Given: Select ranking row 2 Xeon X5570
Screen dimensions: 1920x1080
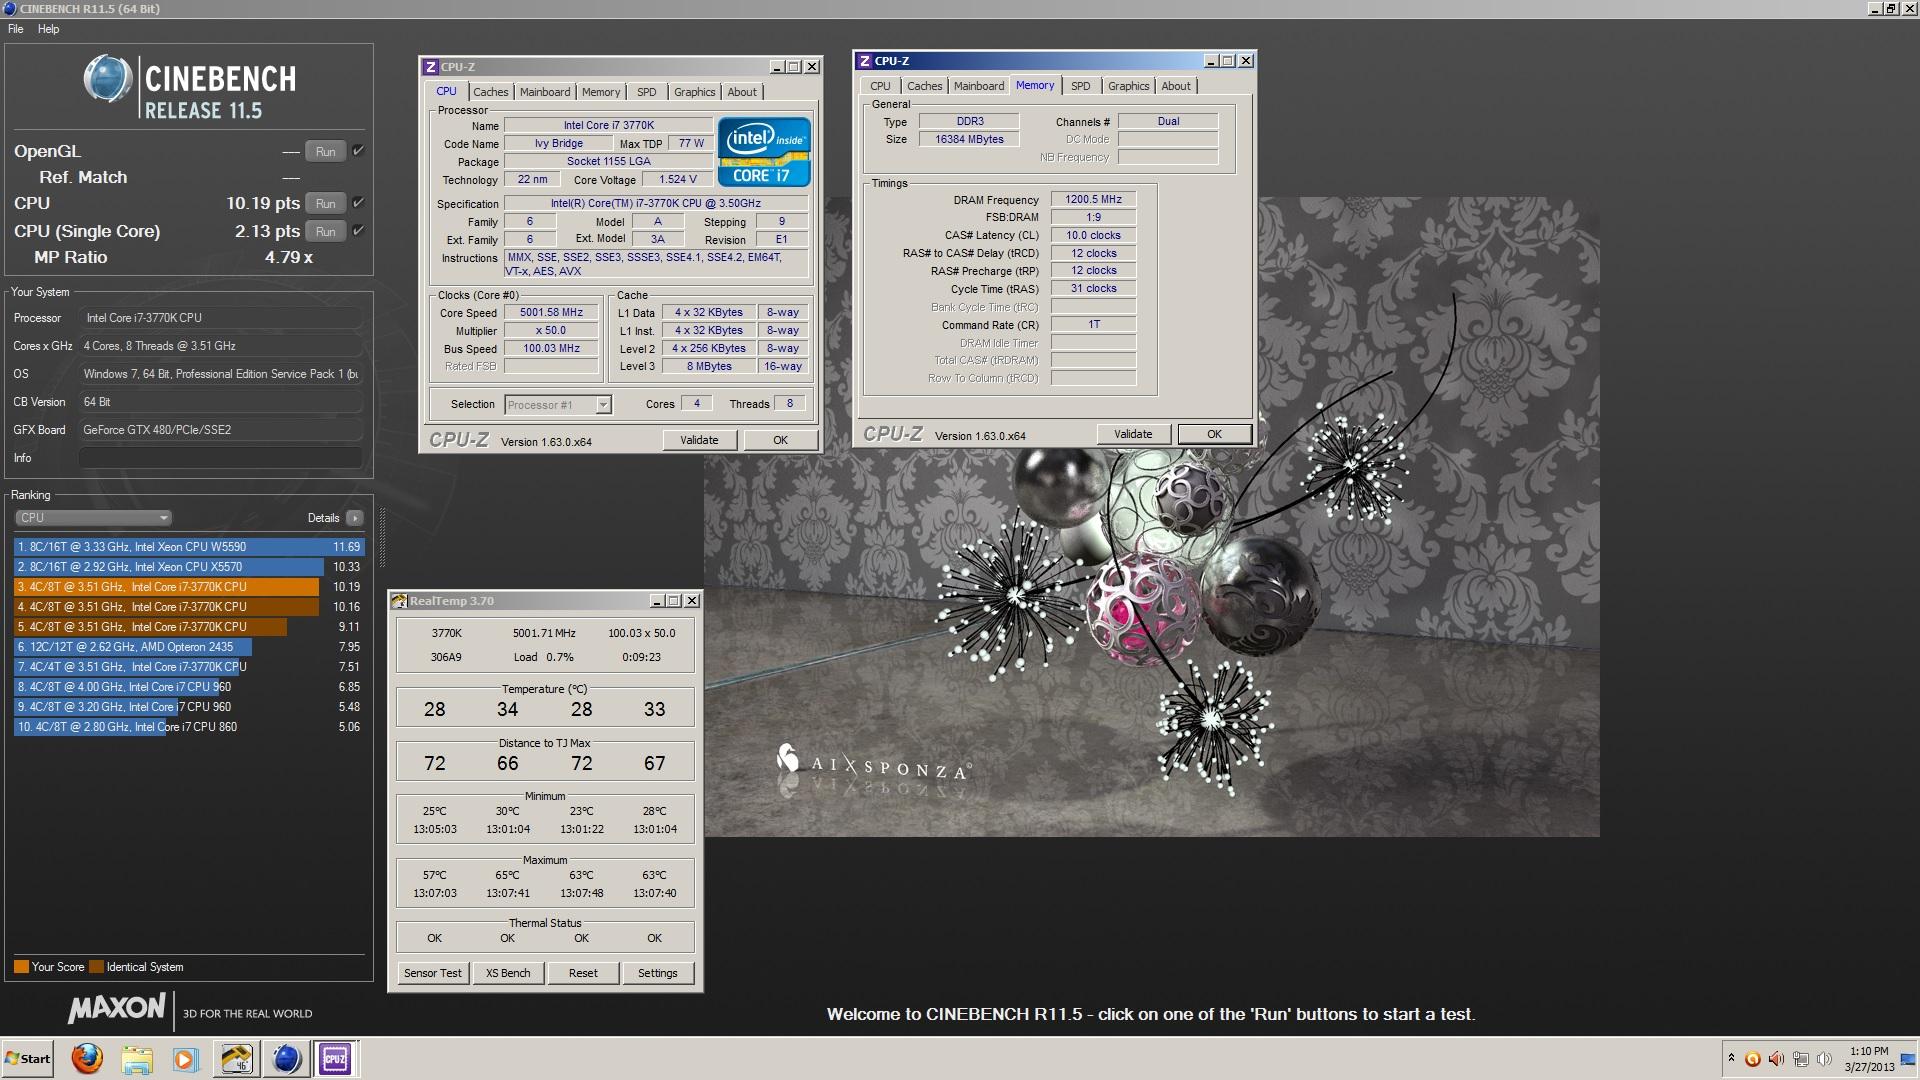Looking at the screenshot, I should pyautogui.click(x=189, y=567).
